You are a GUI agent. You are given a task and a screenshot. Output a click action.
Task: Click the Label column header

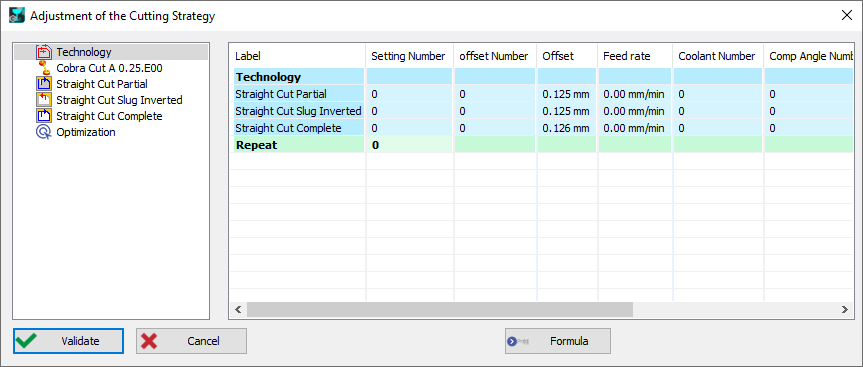coord(298,56)
